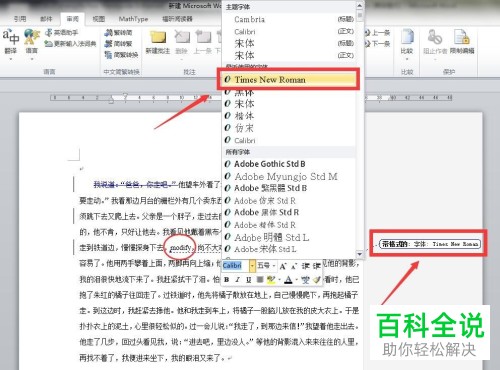Open the 比较 compare documents button
This screenshot has width=500, height=370.
point(407,43)
